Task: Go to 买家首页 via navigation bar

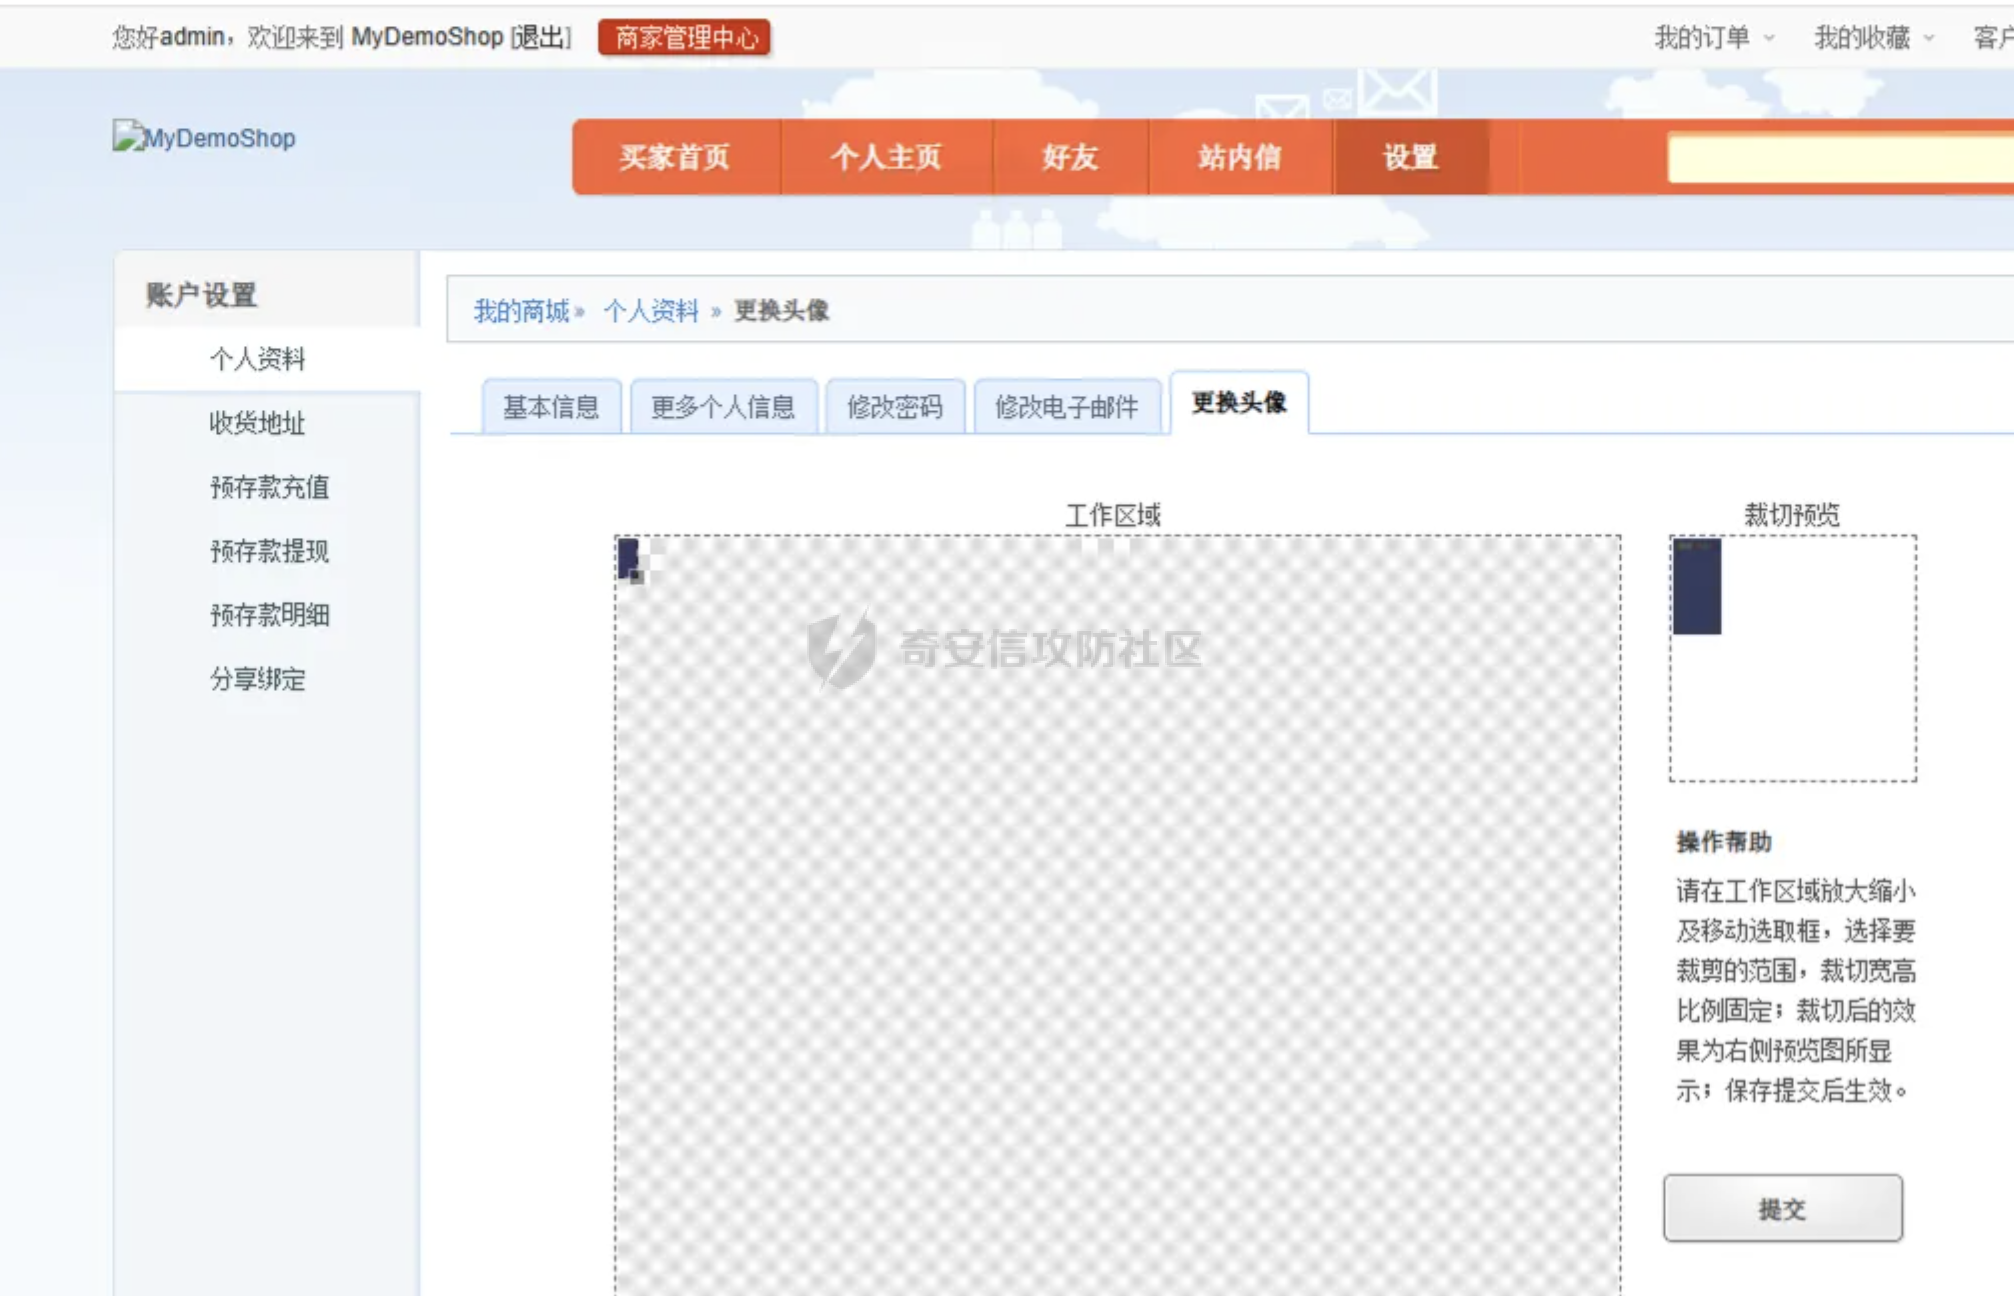Action: tap(675, 158)
